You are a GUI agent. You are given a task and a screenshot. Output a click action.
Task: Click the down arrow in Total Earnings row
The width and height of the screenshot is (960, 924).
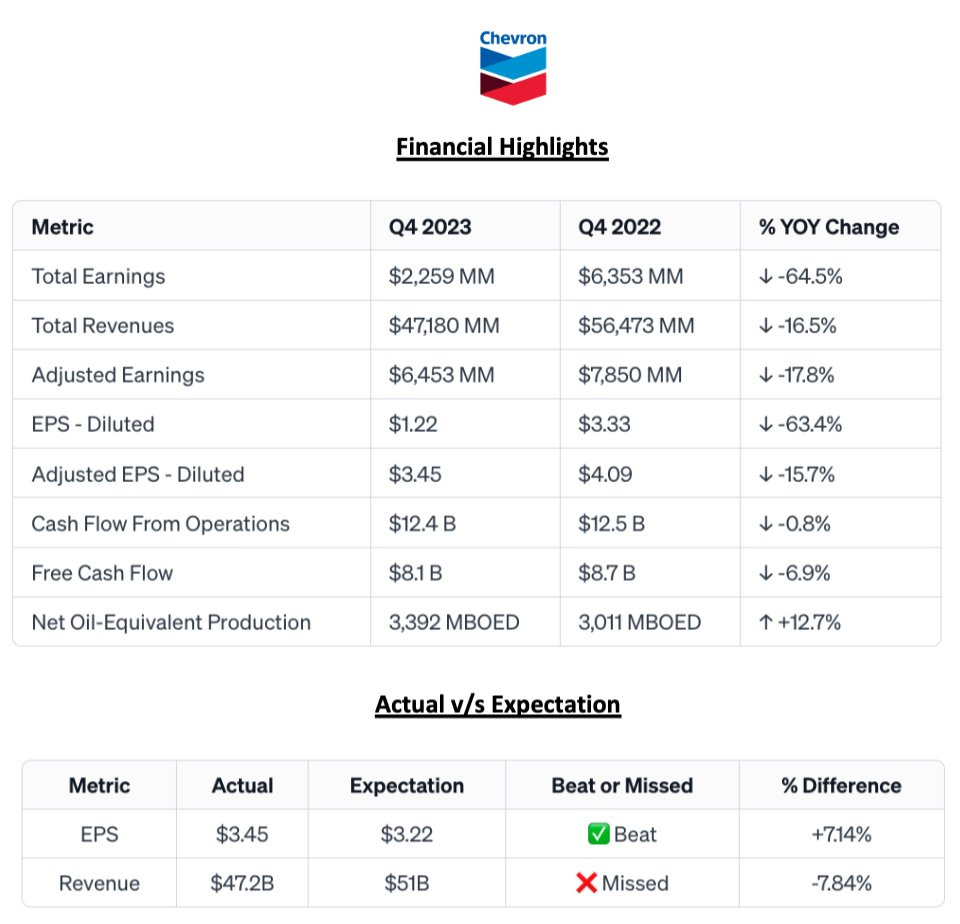765,276
